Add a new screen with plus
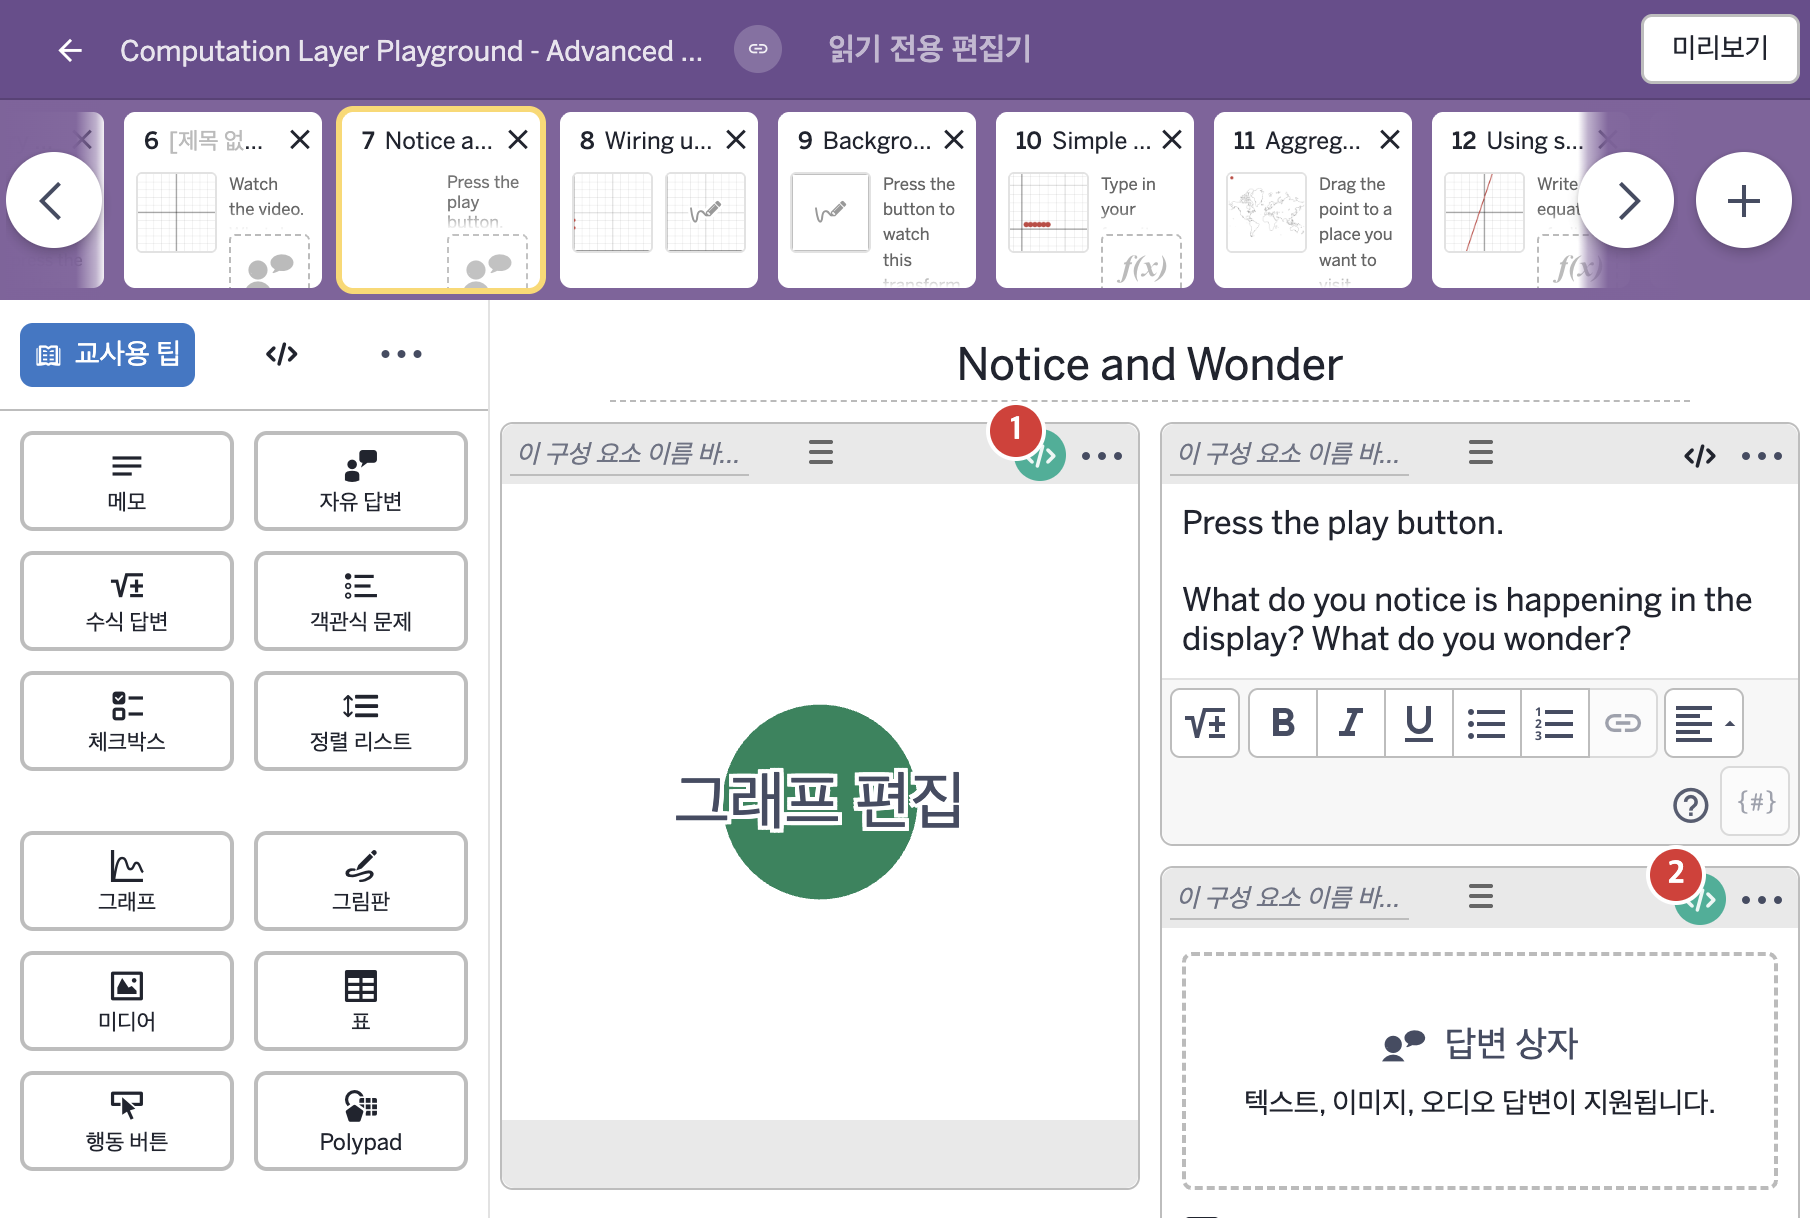This screenshot has width=1810, height=1218. 1743,201
